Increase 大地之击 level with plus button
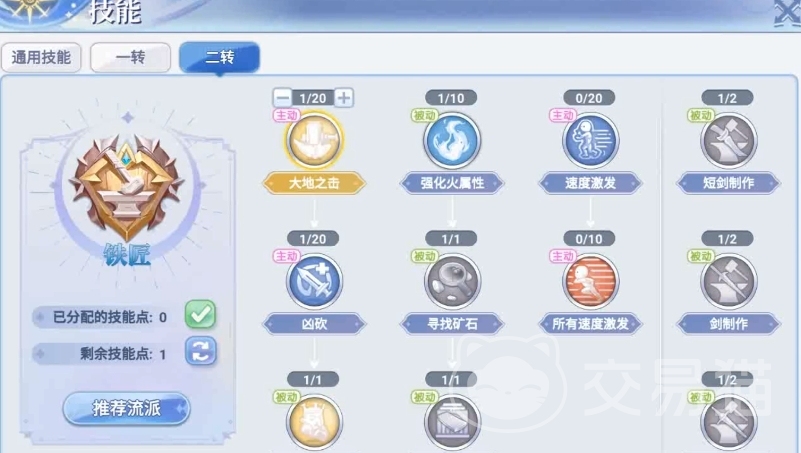Screen dimensions: 801x453 (x=344, y=98)
